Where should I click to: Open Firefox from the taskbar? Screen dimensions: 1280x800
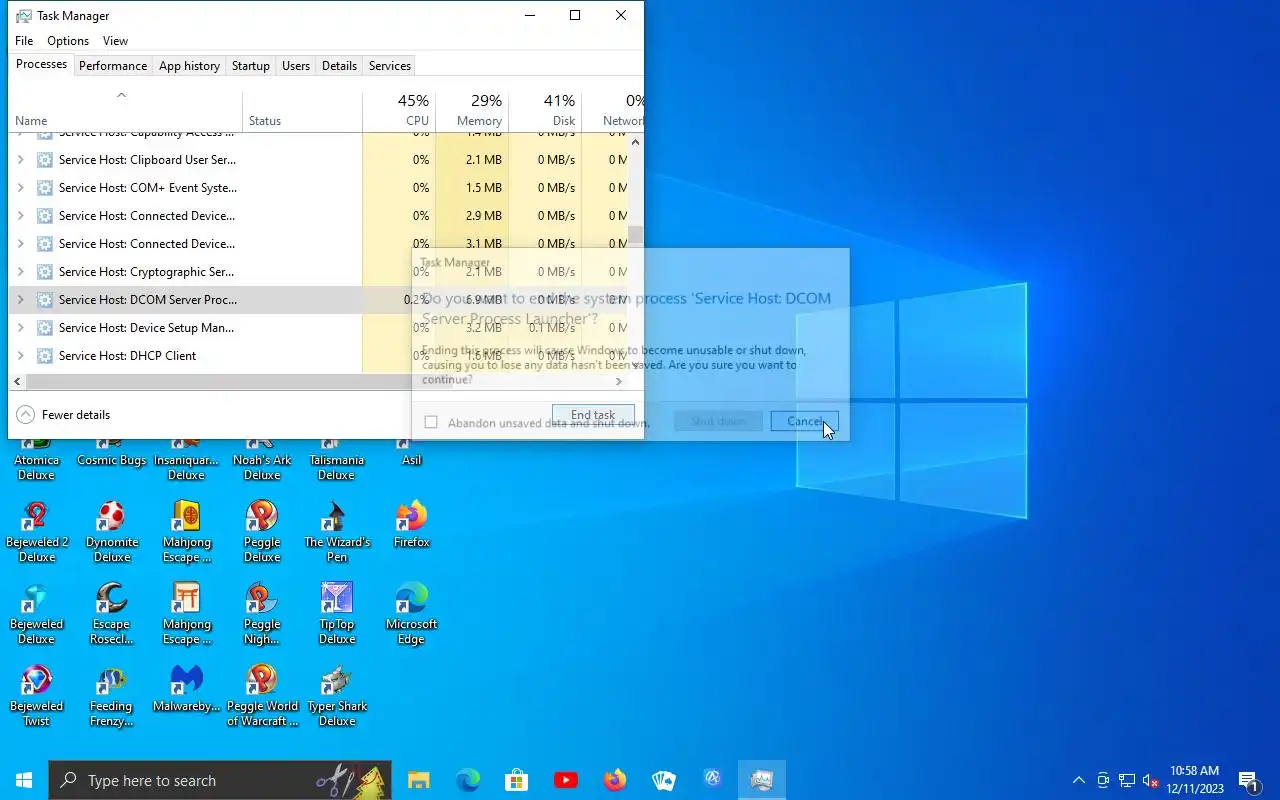click(614, 780)
